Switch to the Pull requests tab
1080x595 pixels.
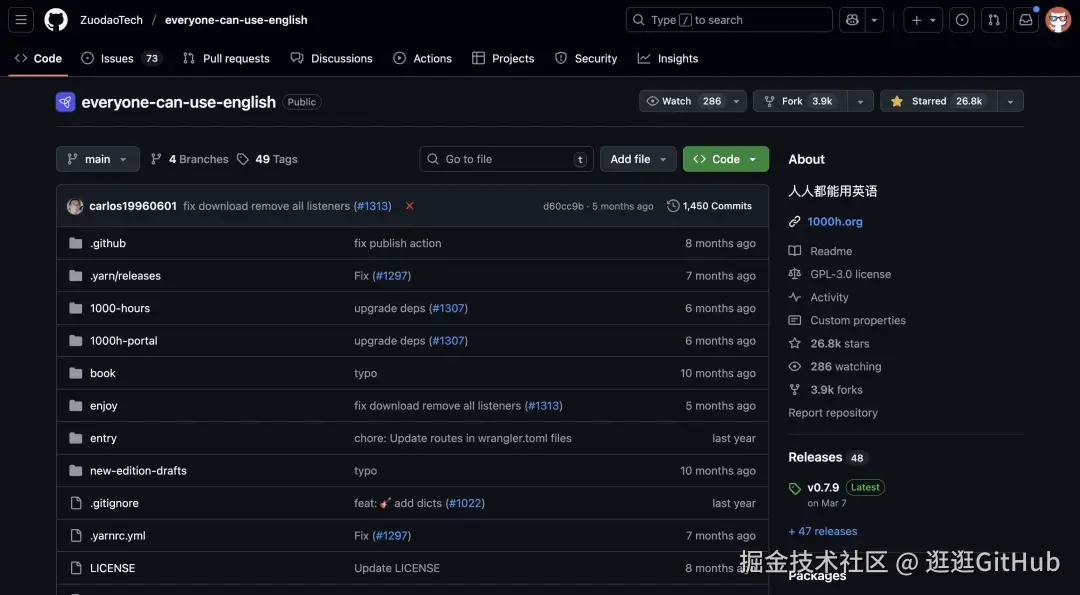pos(227,59)
